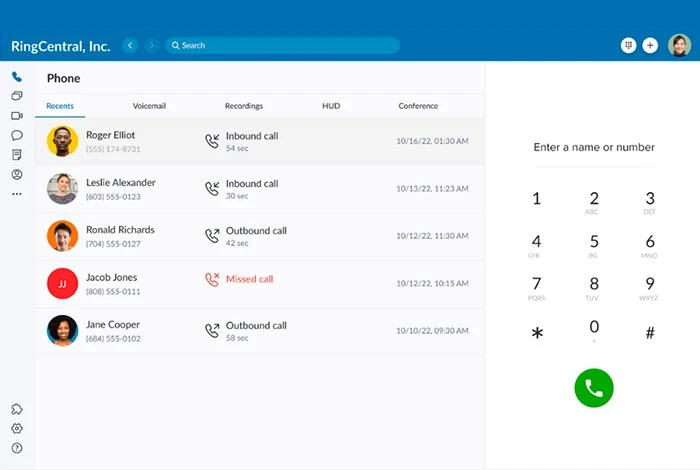700x470 pixels.
Task: Open the user profile avatar menu
Action: 679,45
